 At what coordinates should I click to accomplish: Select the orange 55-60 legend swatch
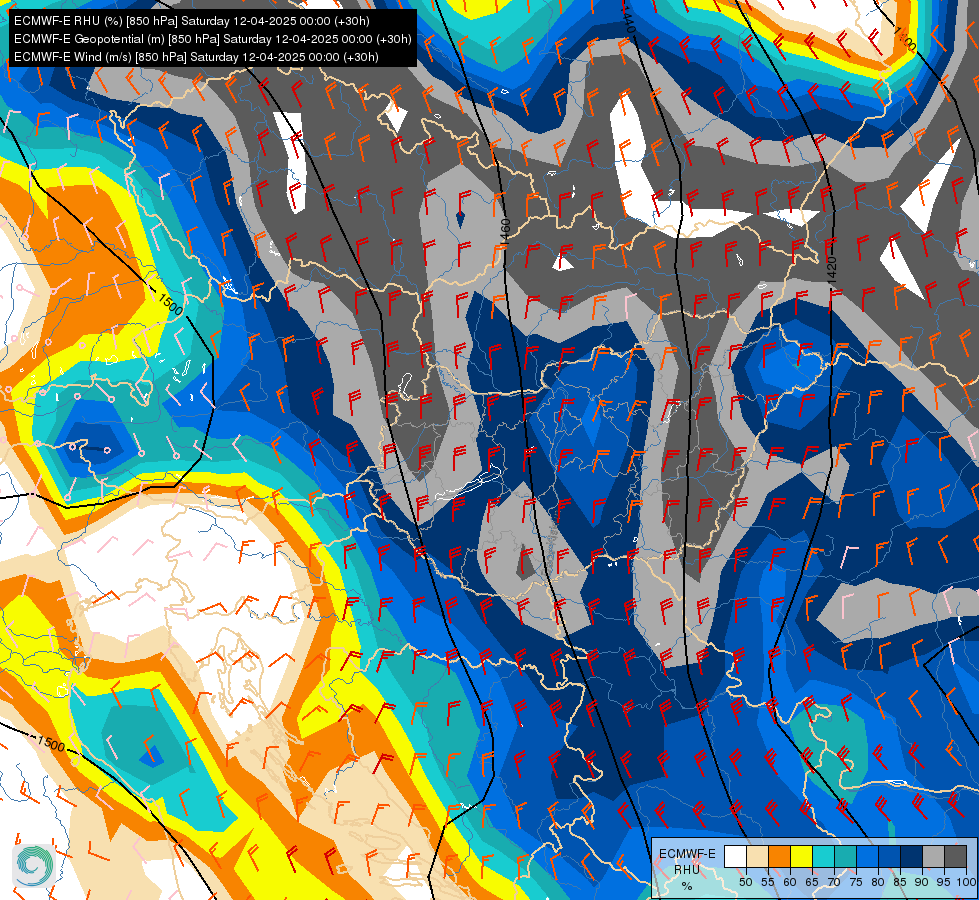(780, 856)
